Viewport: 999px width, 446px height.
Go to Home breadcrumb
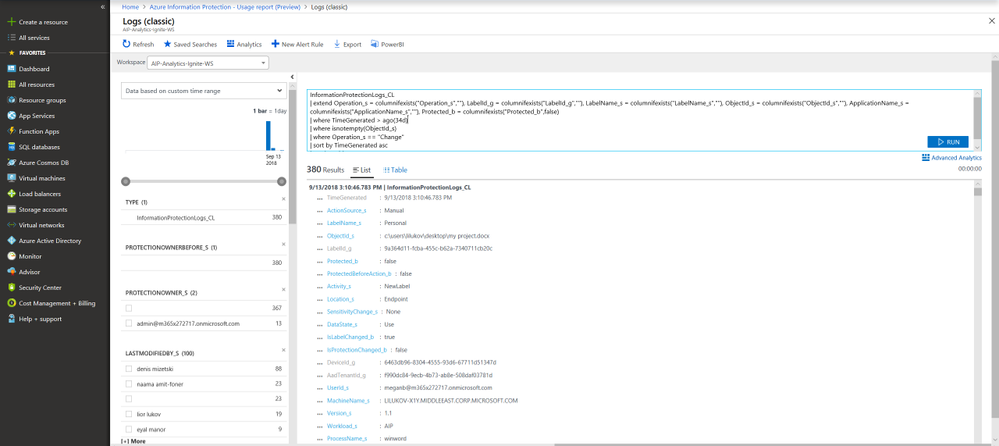click(x=130, y=6)
